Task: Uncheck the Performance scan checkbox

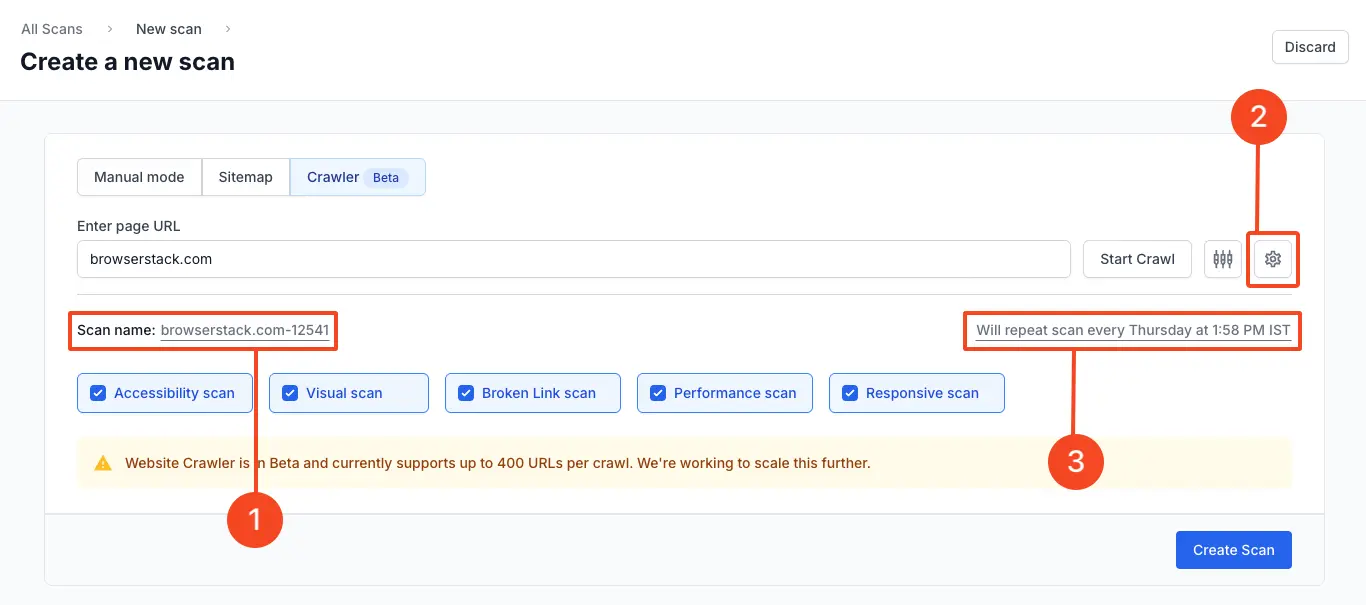Action: pos(658,393)
